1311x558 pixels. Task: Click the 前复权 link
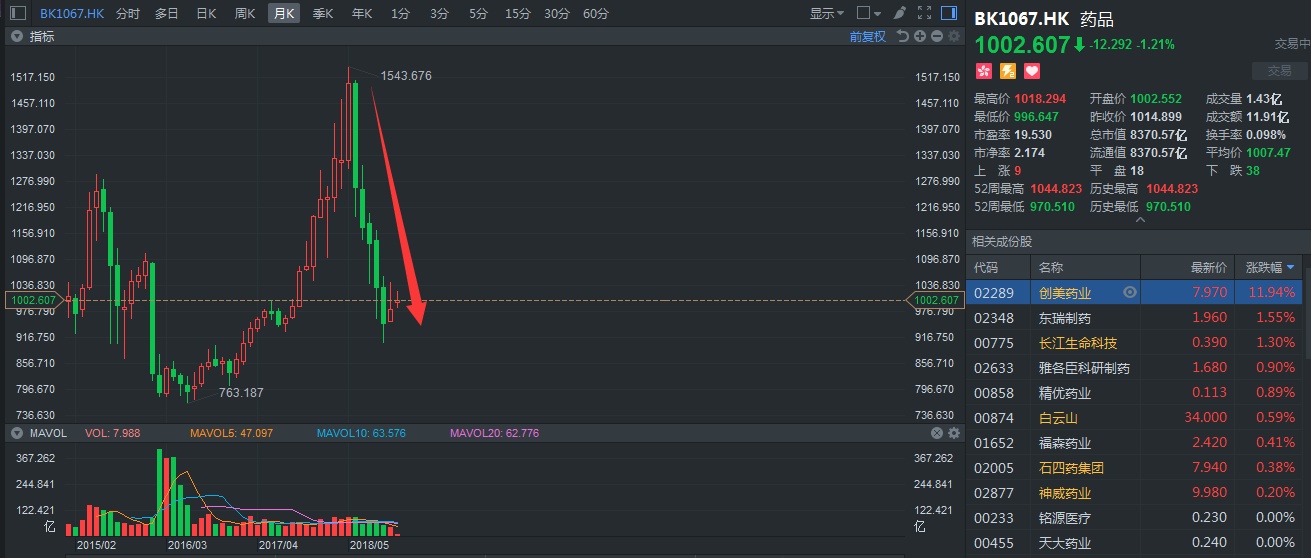pyautogui.click(x=867, y=36)
